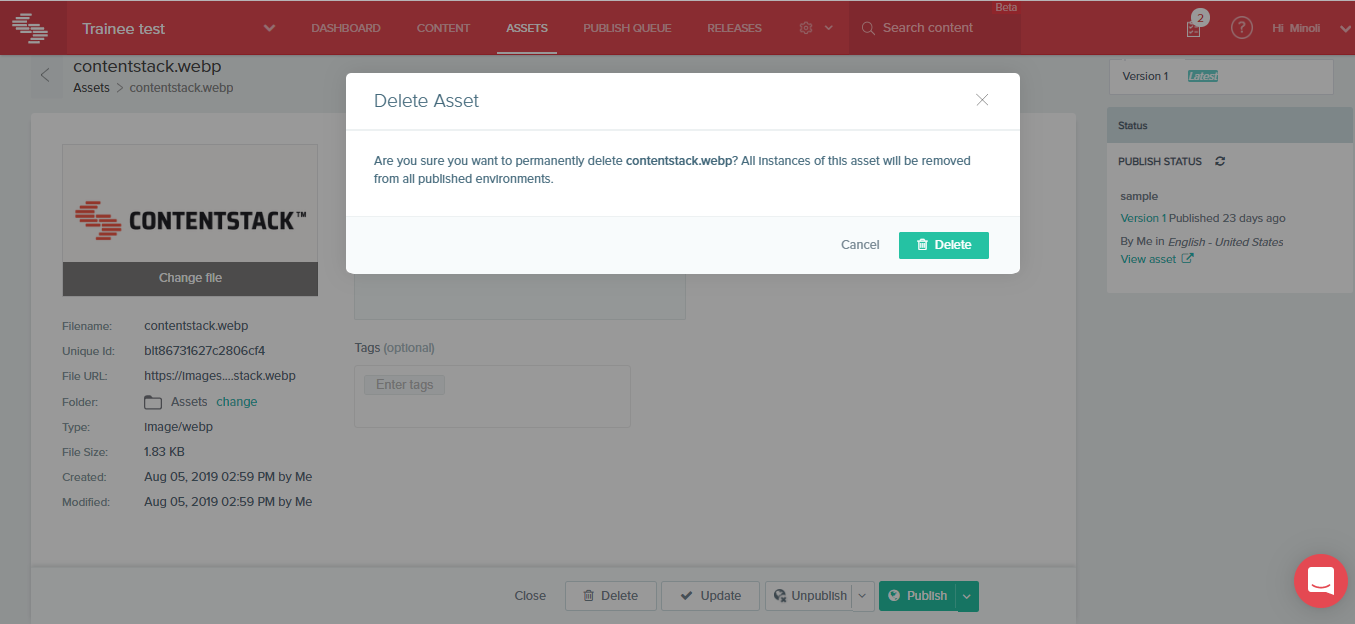Click the Contentstack logo icon
This screenshot has height=624, width=1355.
coord(30,27)
